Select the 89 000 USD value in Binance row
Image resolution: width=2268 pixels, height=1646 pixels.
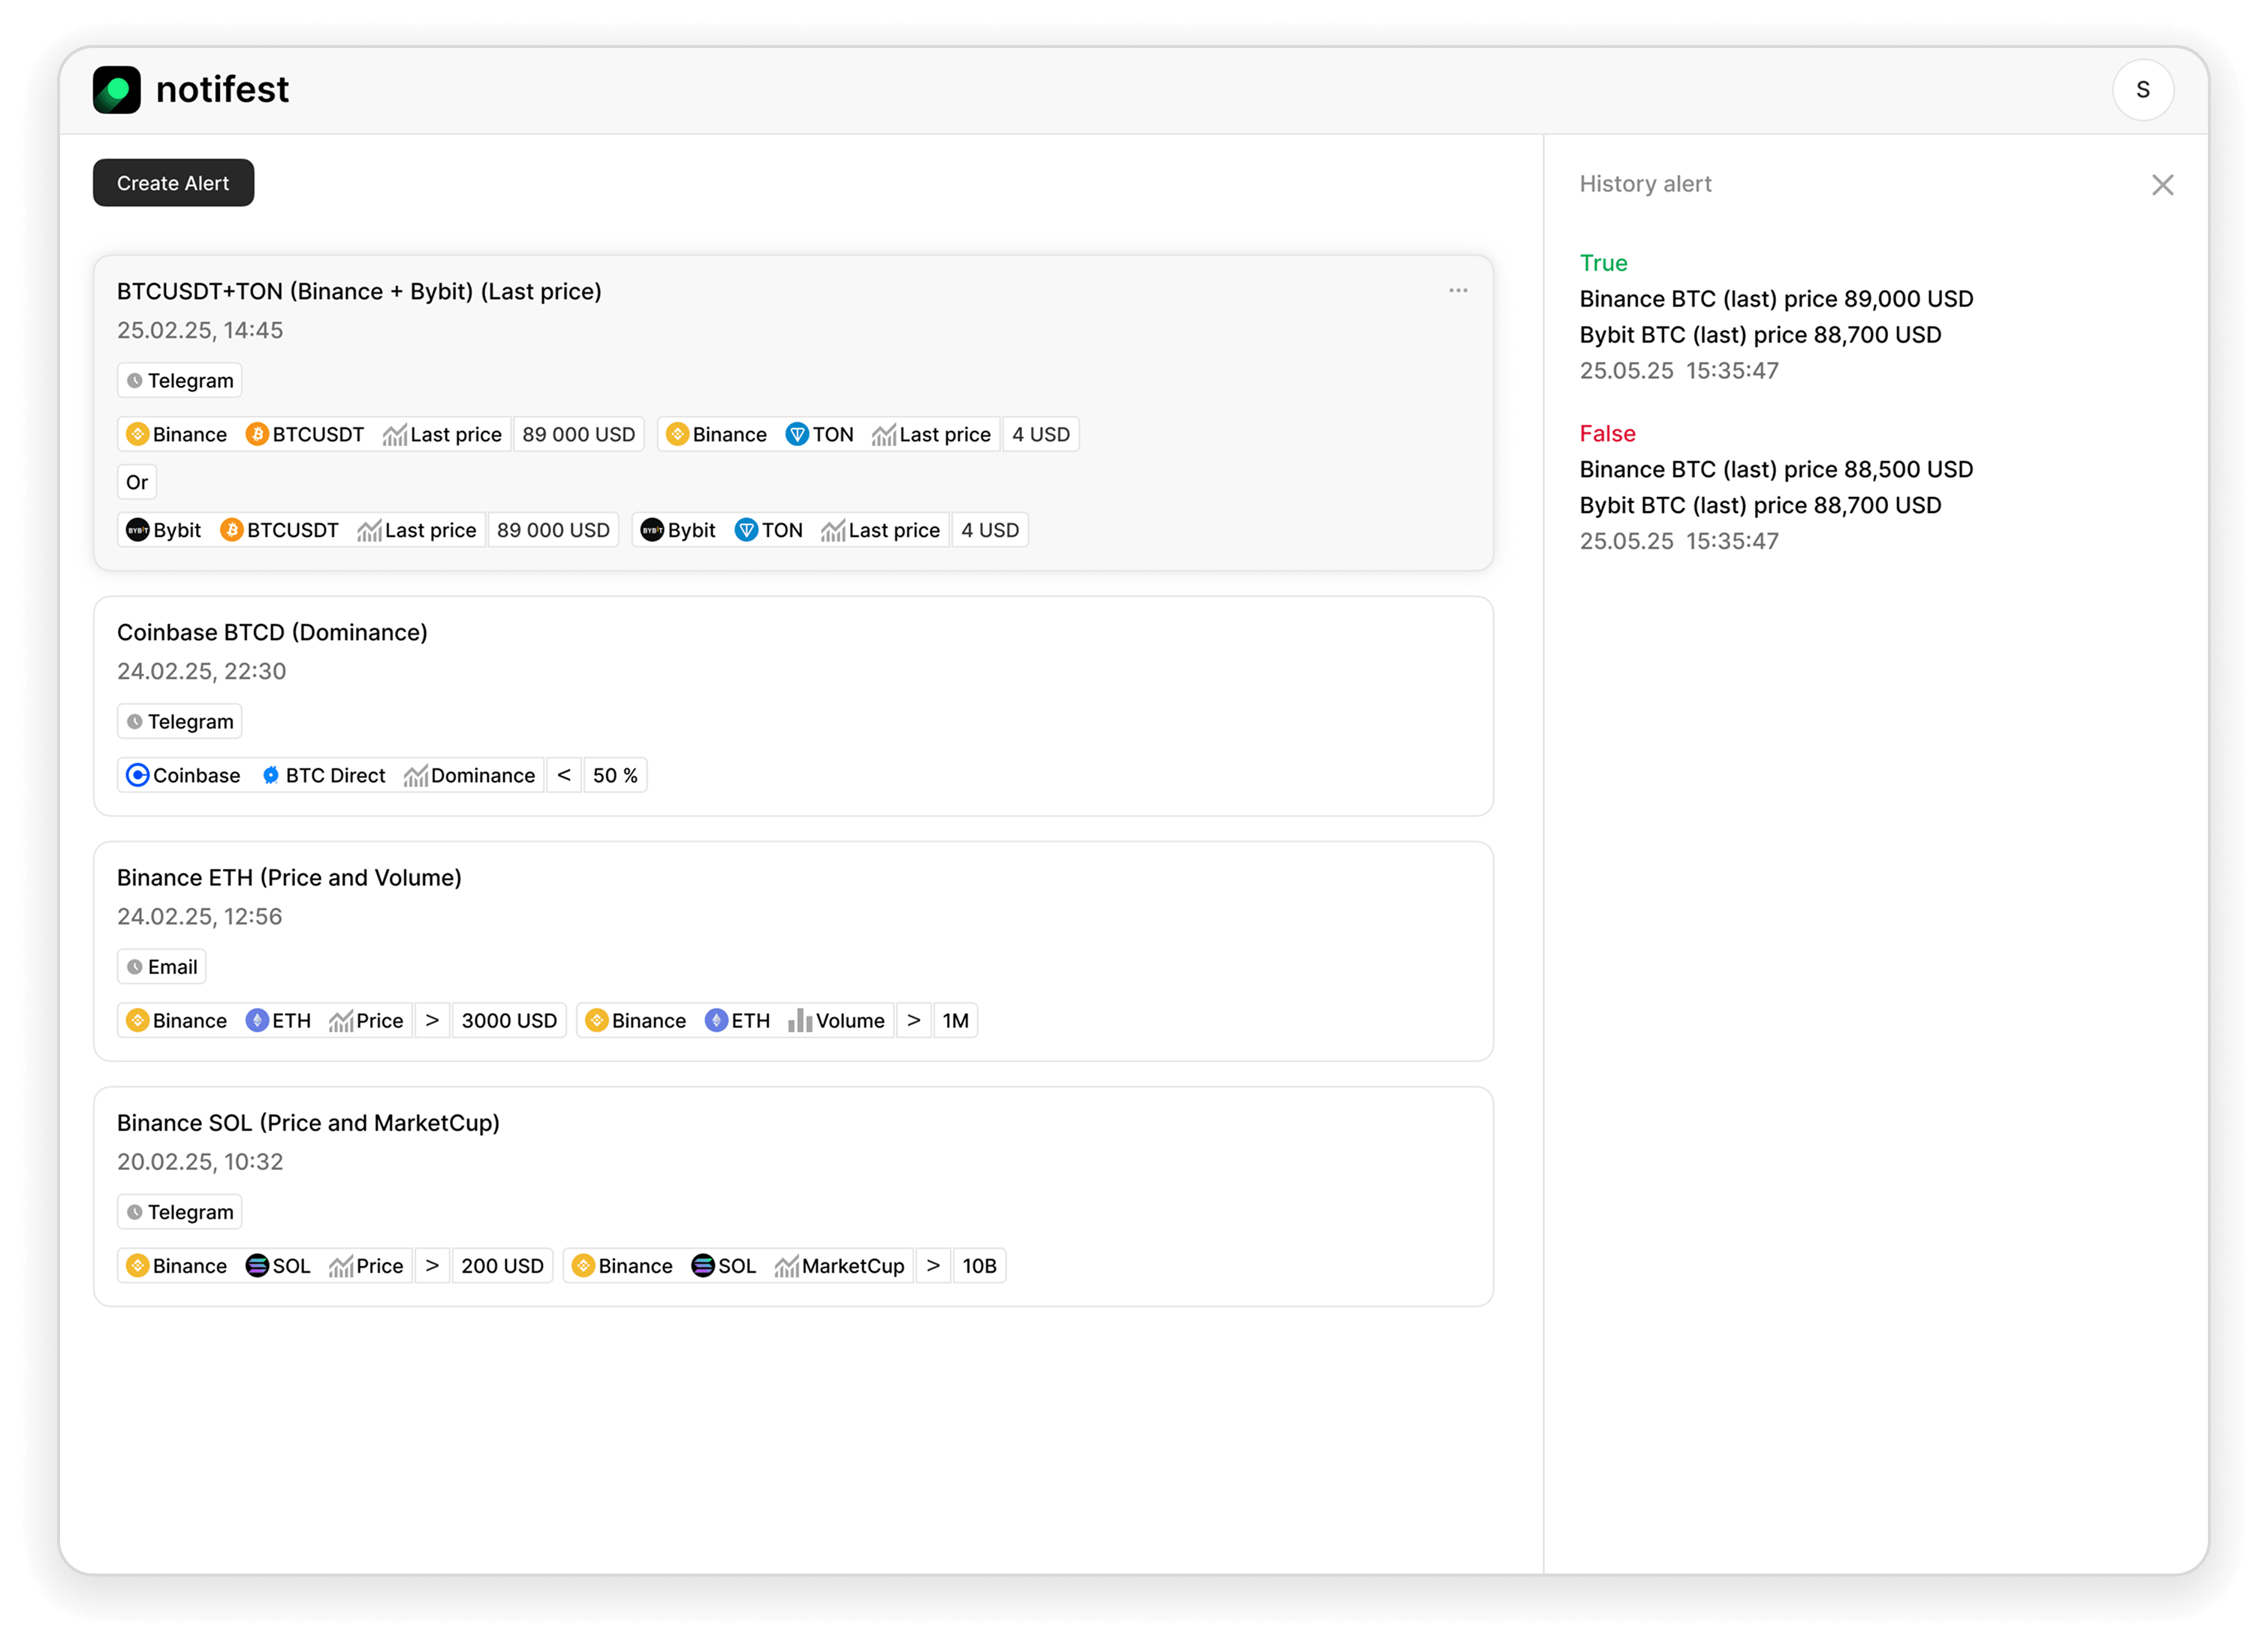(579, 434)
